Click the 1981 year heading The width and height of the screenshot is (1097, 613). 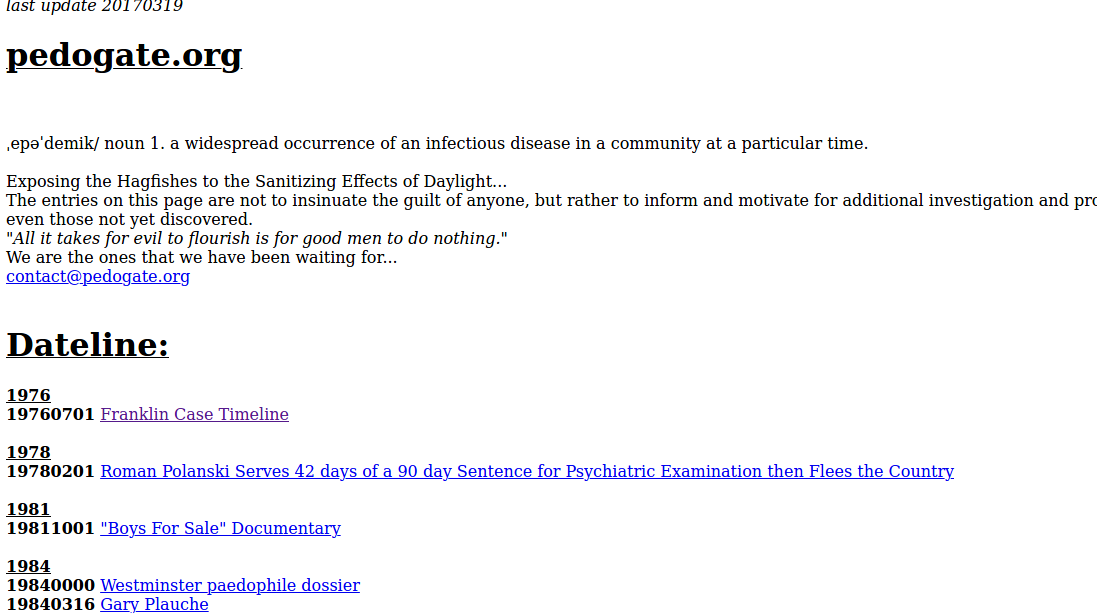(x=28, y=509)
